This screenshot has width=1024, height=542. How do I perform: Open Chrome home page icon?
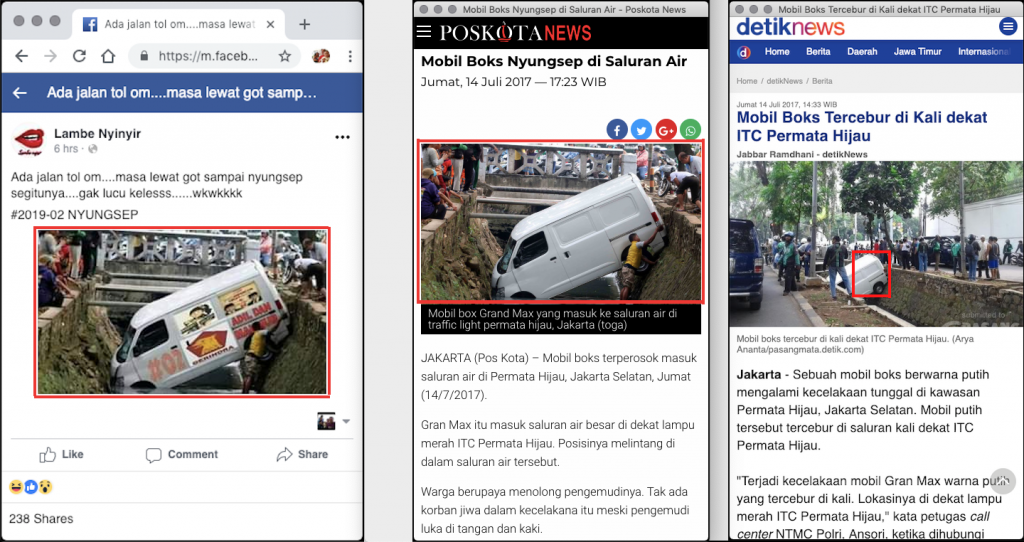pos(108,57)
